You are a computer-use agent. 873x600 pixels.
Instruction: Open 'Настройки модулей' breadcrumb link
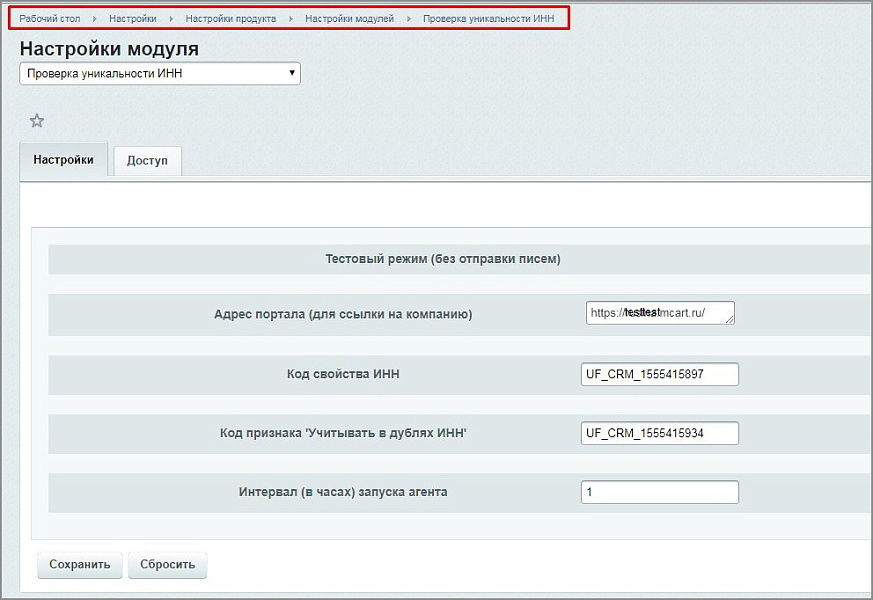click(x=350, y=19)
